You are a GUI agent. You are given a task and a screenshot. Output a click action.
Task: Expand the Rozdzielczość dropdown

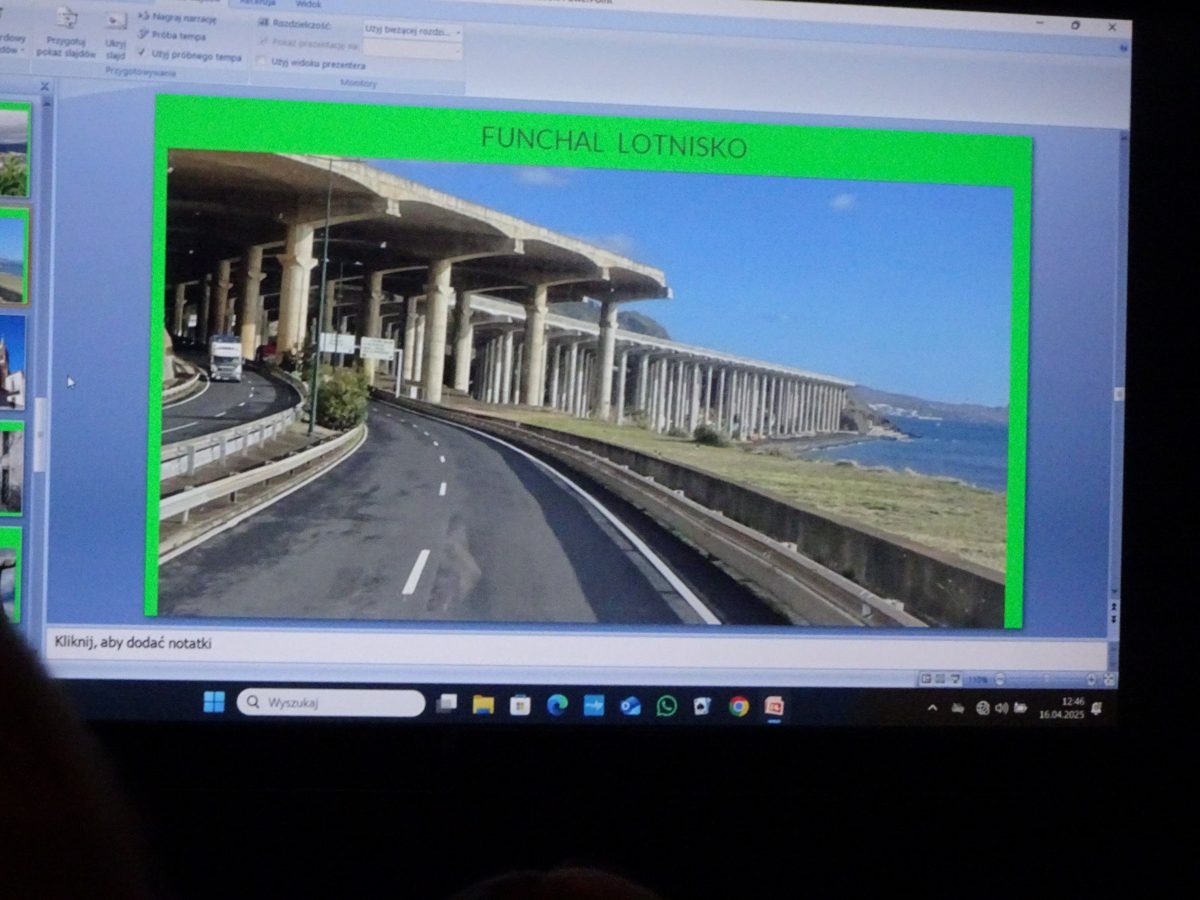click(x=458, y=31)
